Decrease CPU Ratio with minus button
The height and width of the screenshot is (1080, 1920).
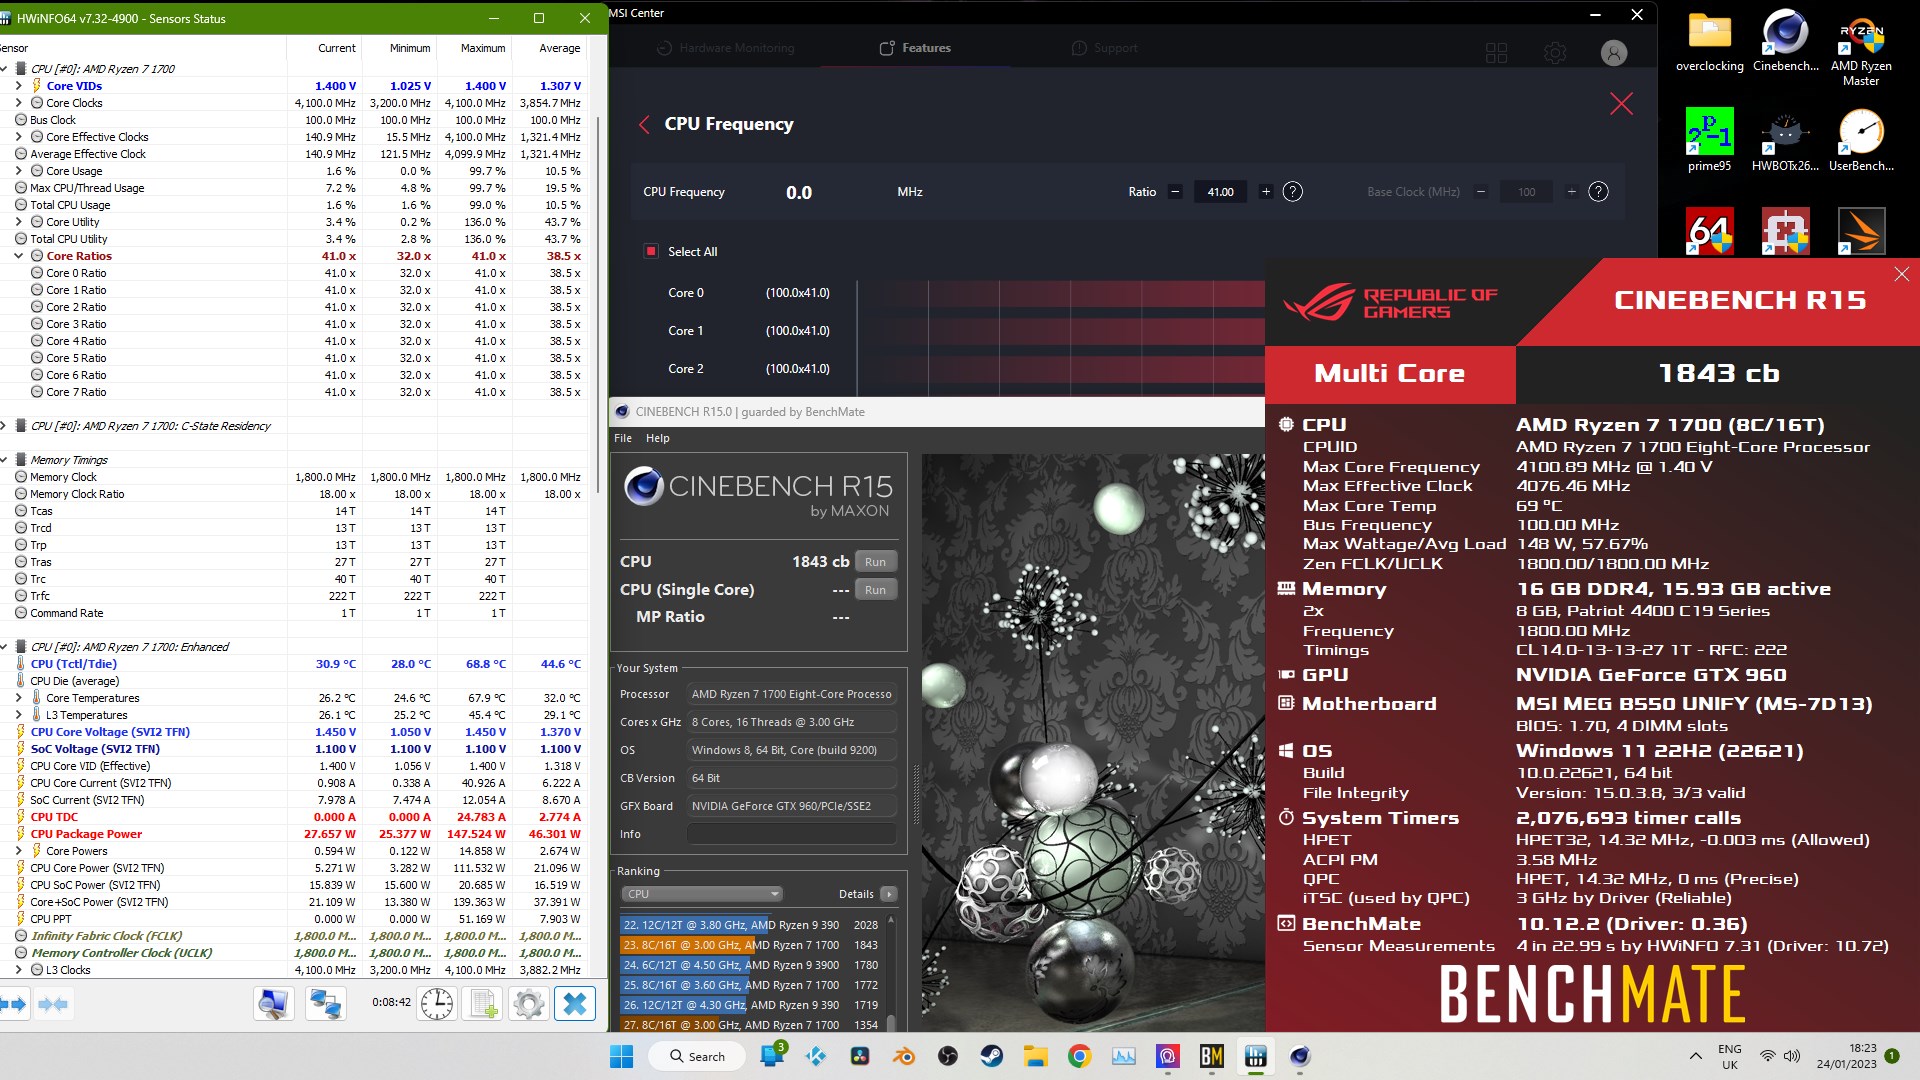click(1175, 192)
